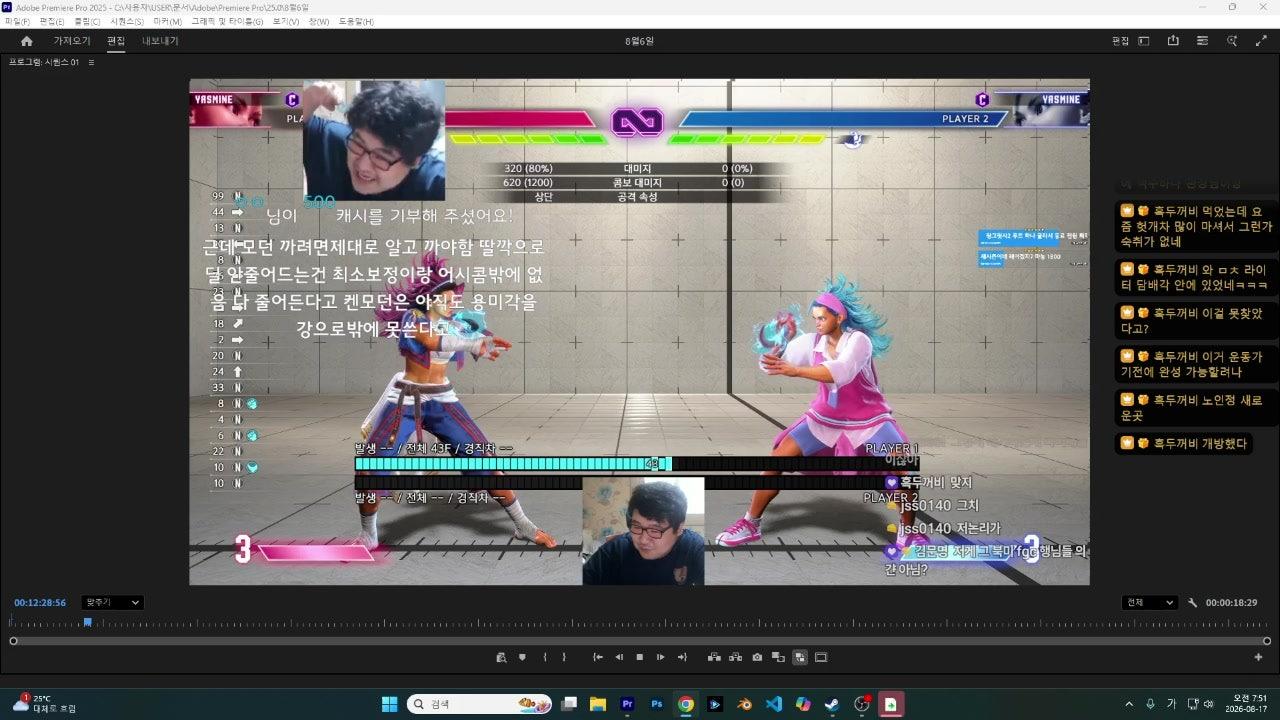Viewport: 1280px width, 720px height.
Task: Click the taskbar 검색 search box
Action: pyautogui.click(x=478, y=704)
